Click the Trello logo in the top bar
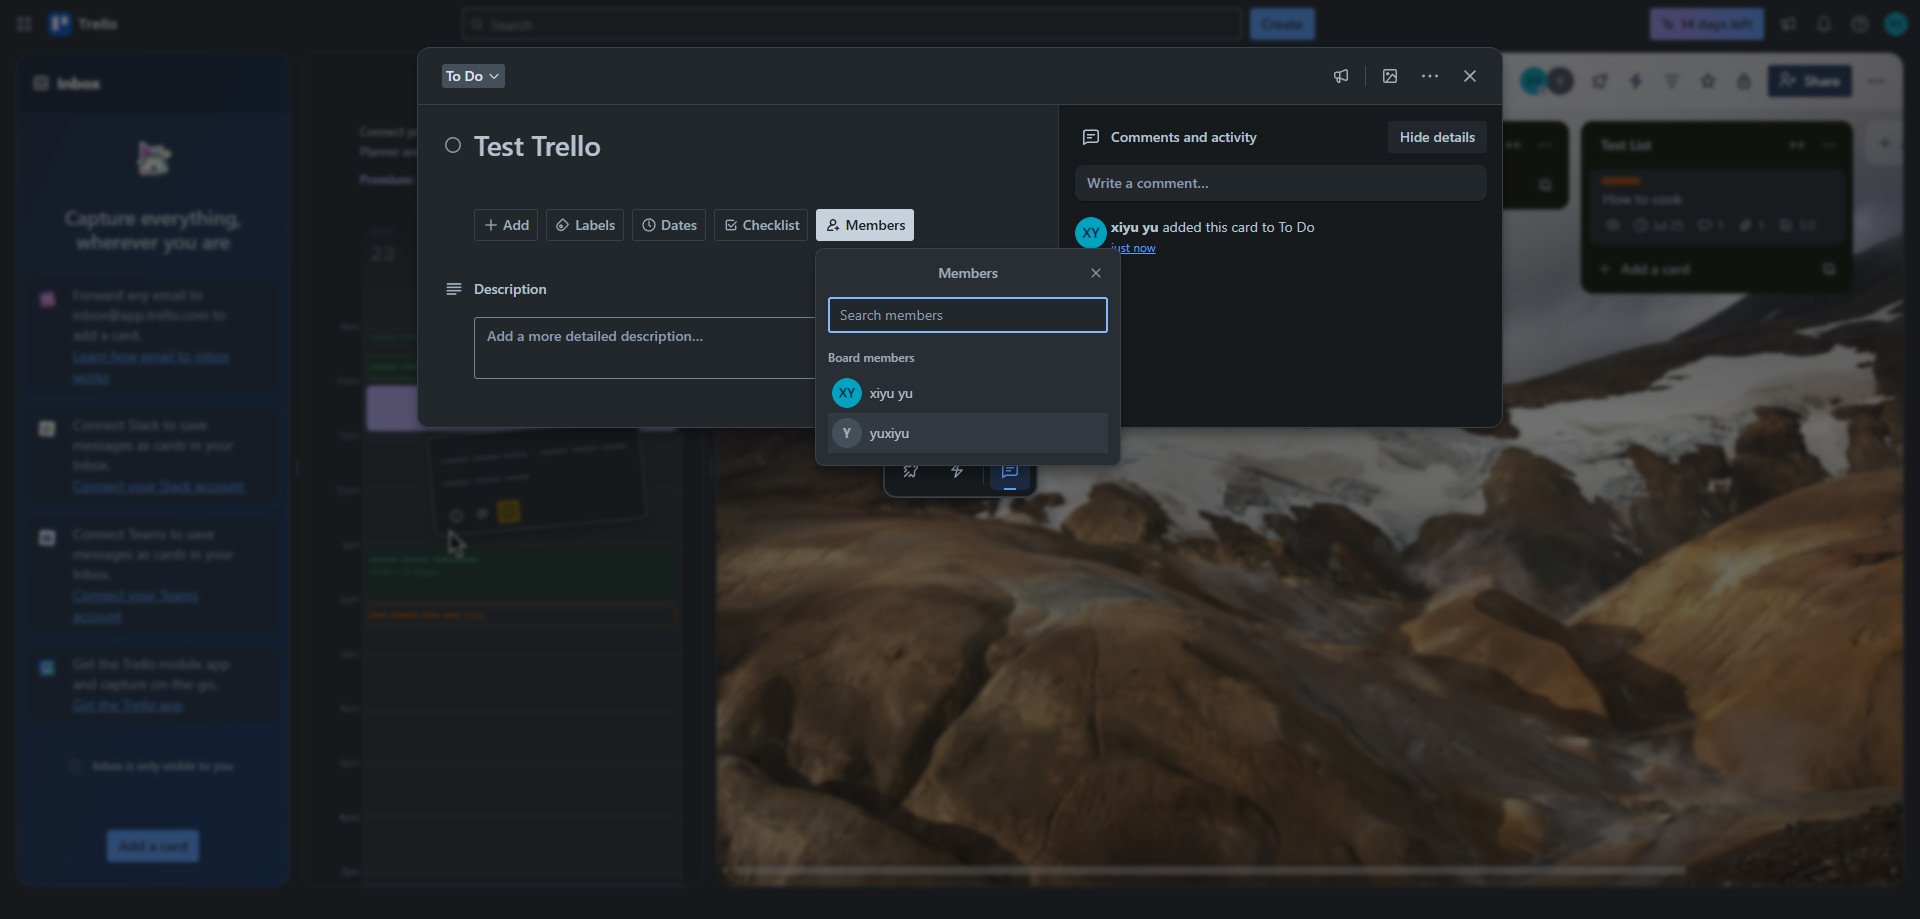The height and width of the screenshot is (919, 1920). click(x=84, y=24)
